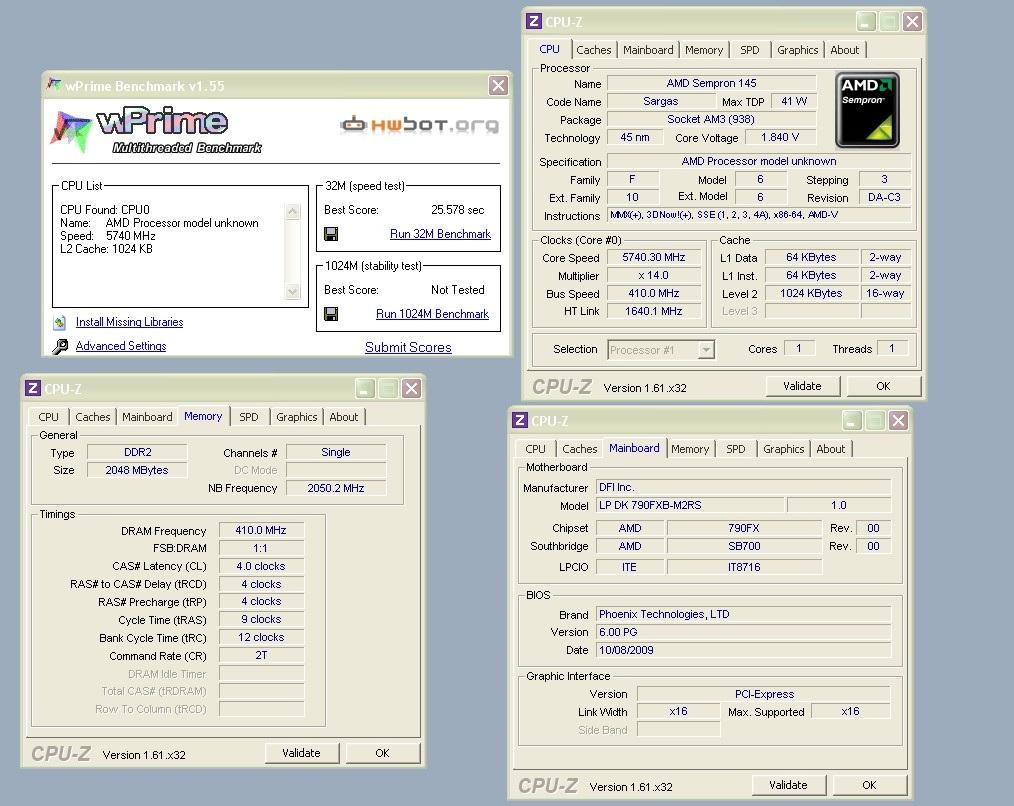The height and width of the screenshot is (806, 1014).
Task: Click OK in CPU-Z CPU window
Action: (883, 386)
